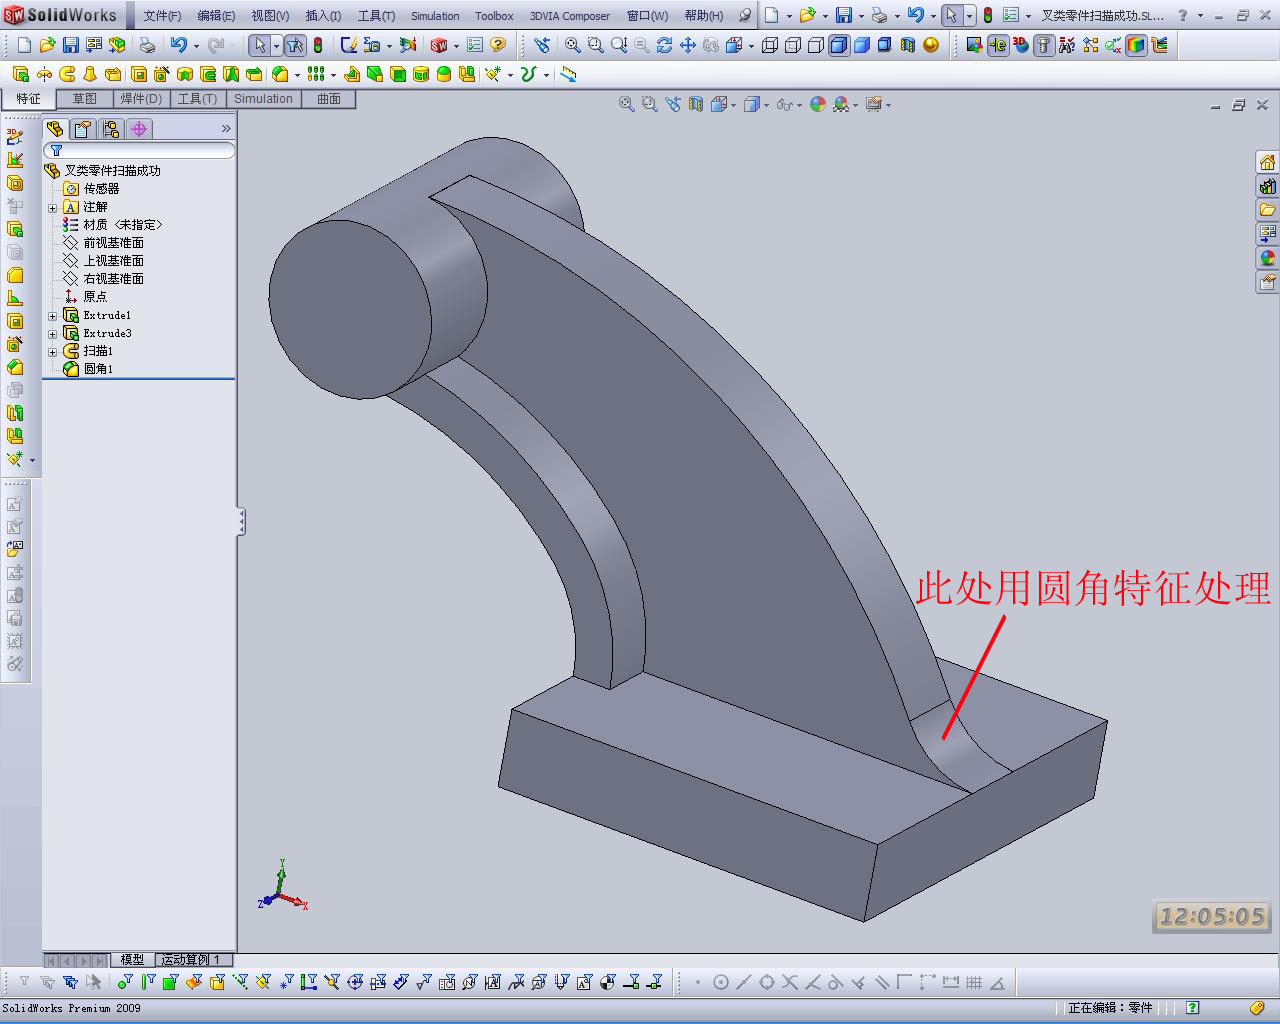Image resolution: width=1280 pixels, height=1024 pixels.
Task: Toggle the Section View tool
Action: tap(908, 45)
